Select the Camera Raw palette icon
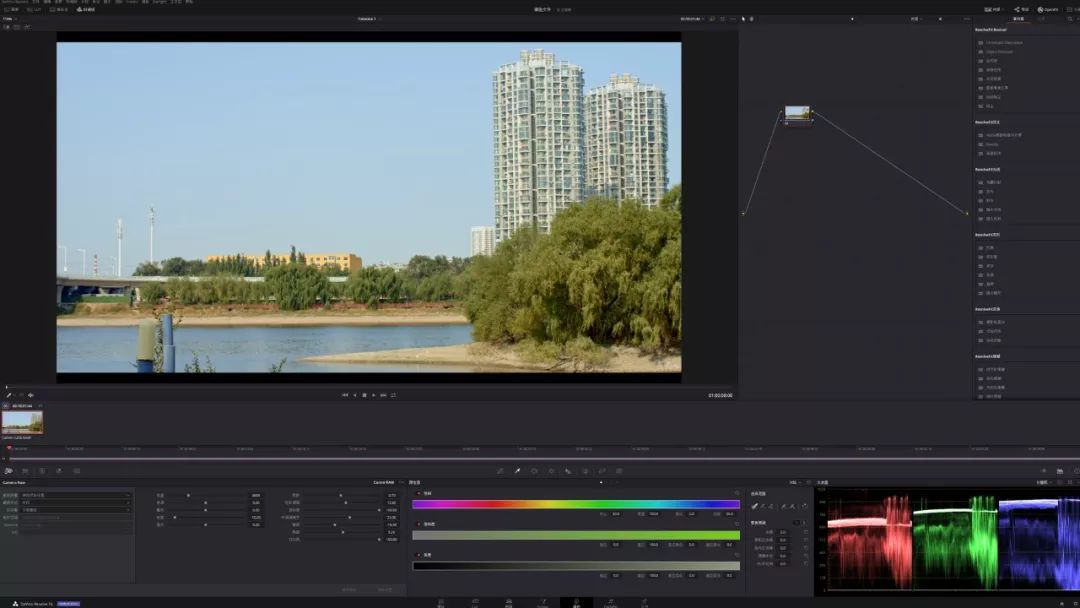Image resolution: width=1080 pixels, height=608 pixels. (8, 470)
